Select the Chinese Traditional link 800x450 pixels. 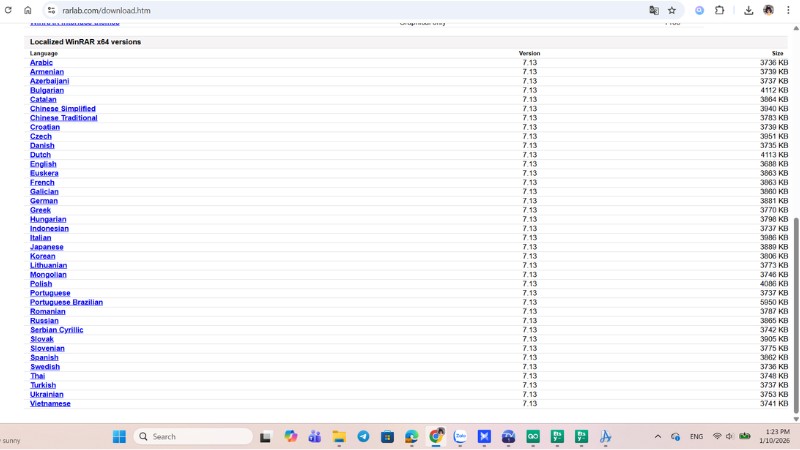pyautogui.click(x=63, y=118)
